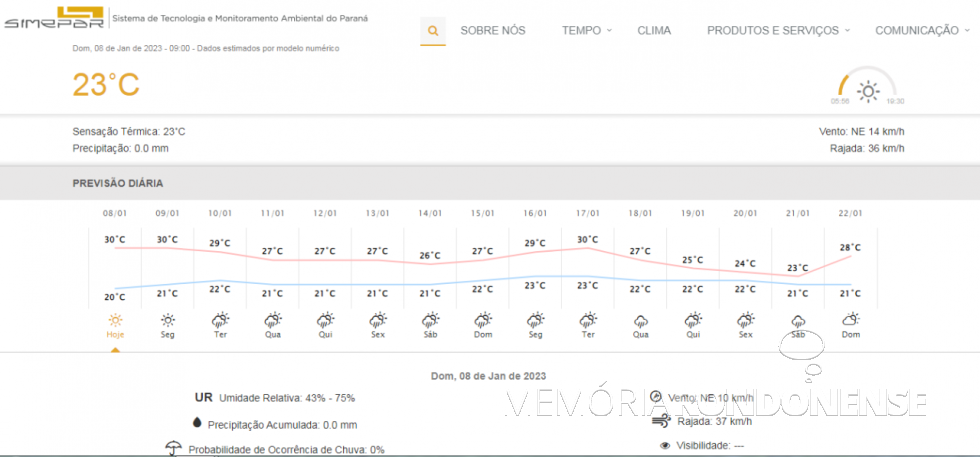Open the SOBRE NÓS menu item
Image resolution: width=980 pixels, height=457 pixels.
coord(492,30)
